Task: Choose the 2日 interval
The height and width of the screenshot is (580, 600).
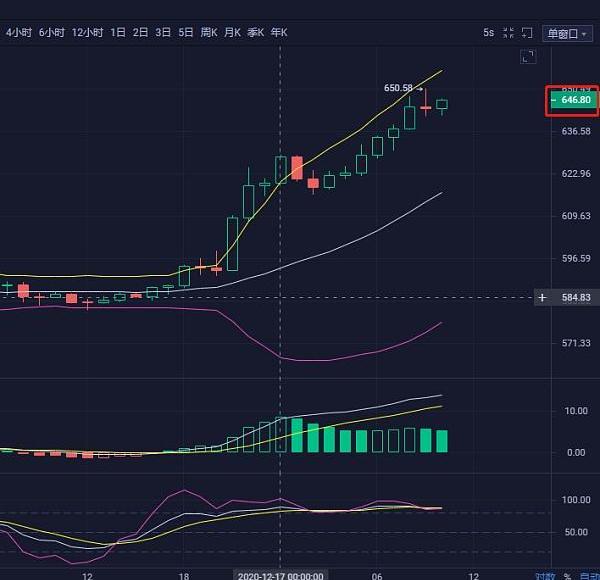Action: click(x=141, y=33)
